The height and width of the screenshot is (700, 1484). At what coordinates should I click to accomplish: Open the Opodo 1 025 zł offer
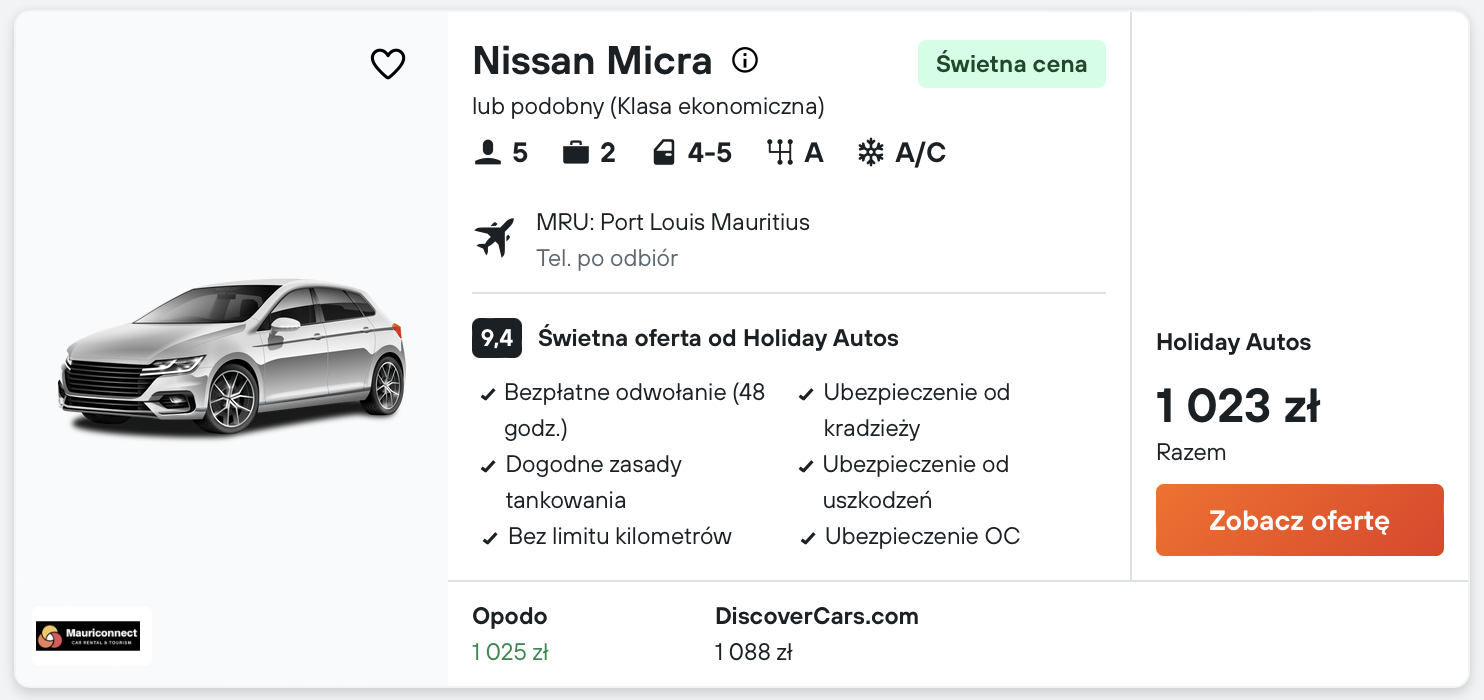(x=510, y=634)
